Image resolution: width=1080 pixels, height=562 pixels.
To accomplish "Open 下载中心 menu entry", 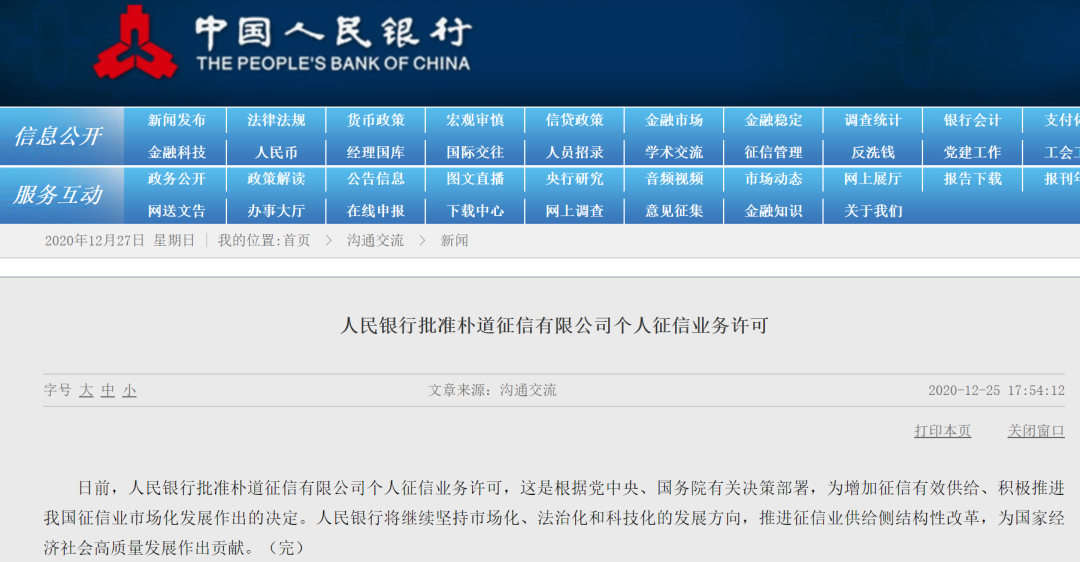I will [x=475, y=211].
